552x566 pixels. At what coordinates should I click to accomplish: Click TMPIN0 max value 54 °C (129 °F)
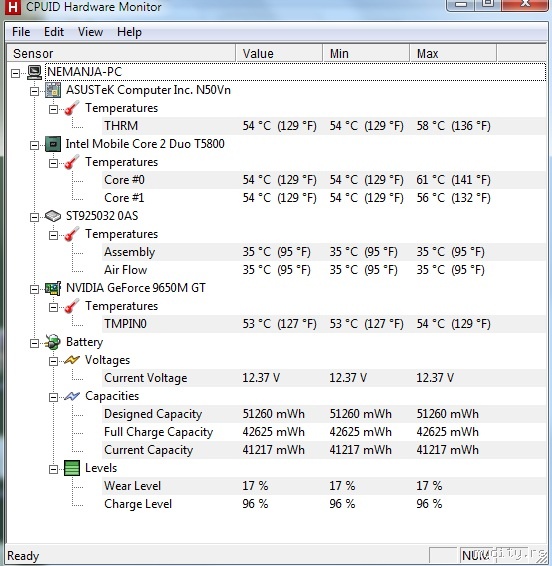click(453, 324)
